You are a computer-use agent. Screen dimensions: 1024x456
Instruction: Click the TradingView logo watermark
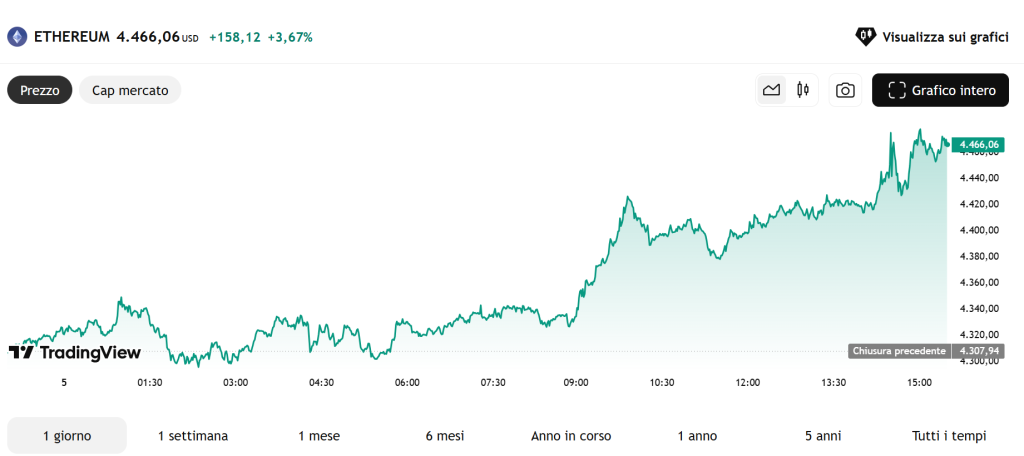75,352
